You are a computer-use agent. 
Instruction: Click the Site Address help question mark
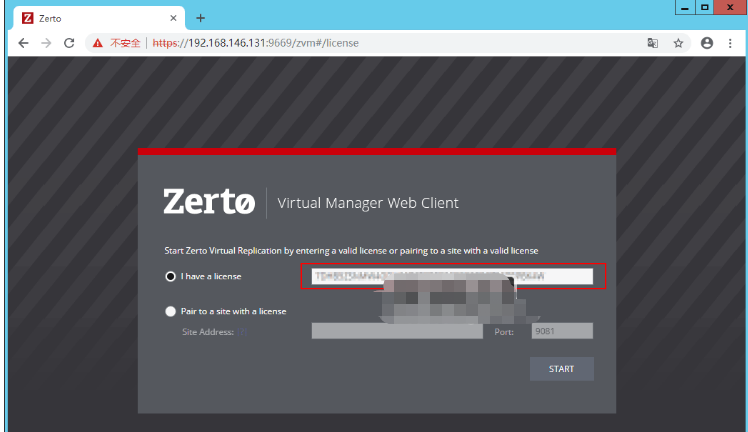click(x=242, y=332)
